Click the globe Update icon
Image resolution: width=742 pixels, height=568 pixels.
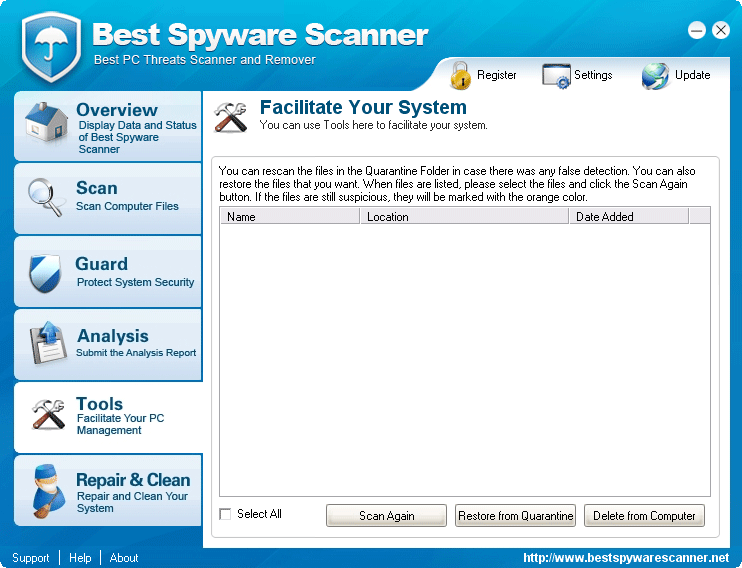[x=655, y=76]
